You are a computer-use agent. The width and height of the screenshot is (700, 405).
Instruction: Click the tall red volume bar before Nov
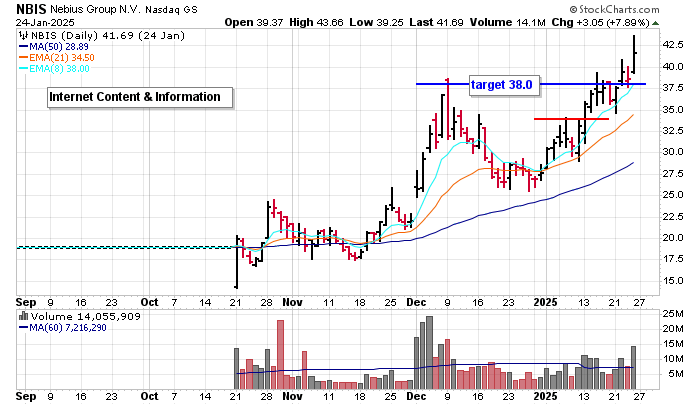pyautogui.click(x=280, y=354)
